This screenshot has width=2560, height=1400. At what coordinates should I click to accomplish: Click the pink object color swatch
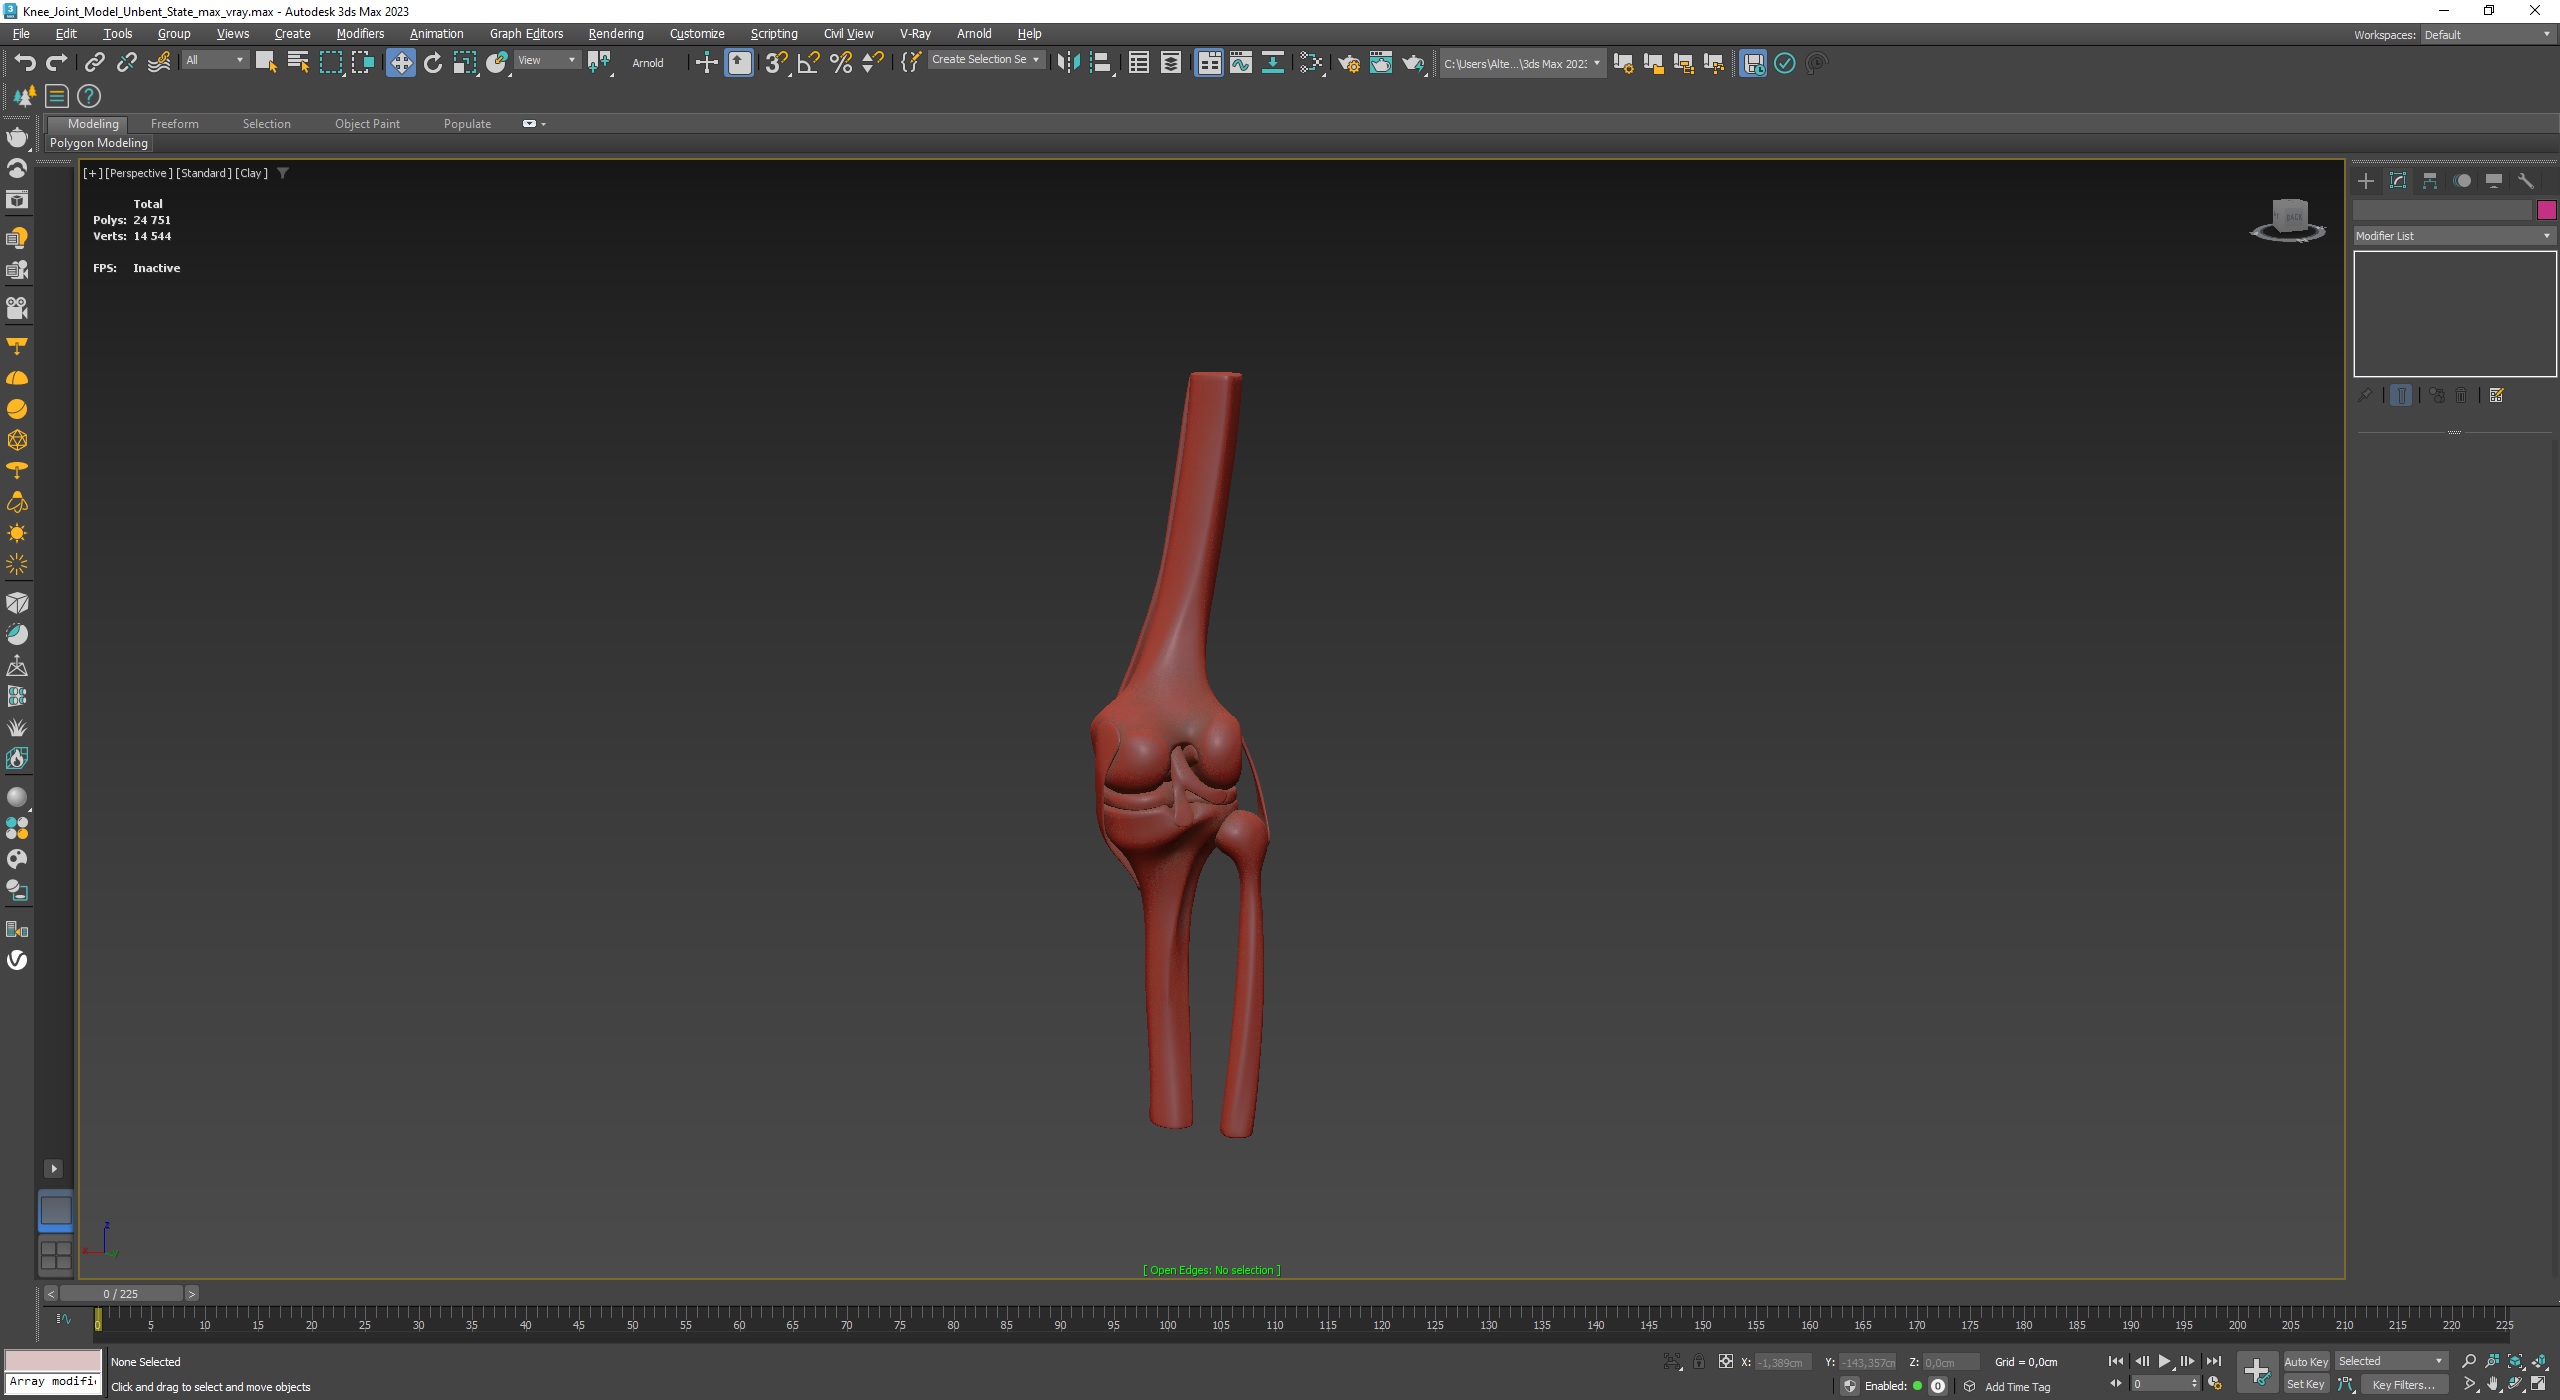[x=2546, y=210]
